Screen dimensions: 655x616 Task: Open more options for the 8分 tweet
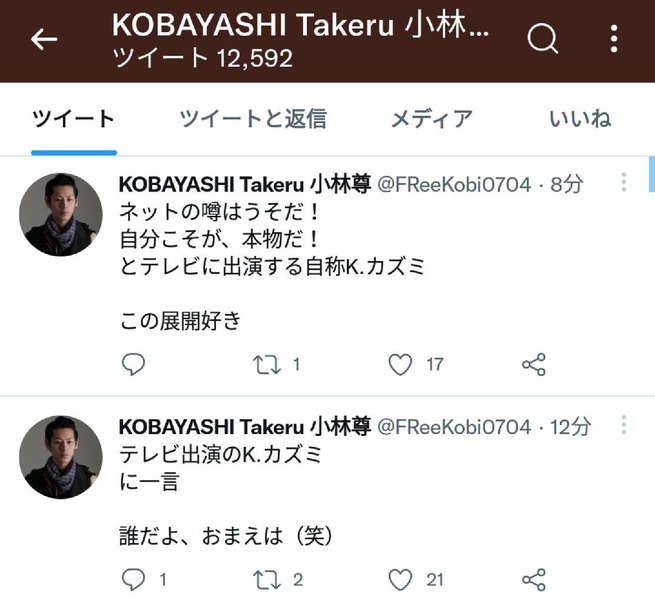[x=624, y=183]
